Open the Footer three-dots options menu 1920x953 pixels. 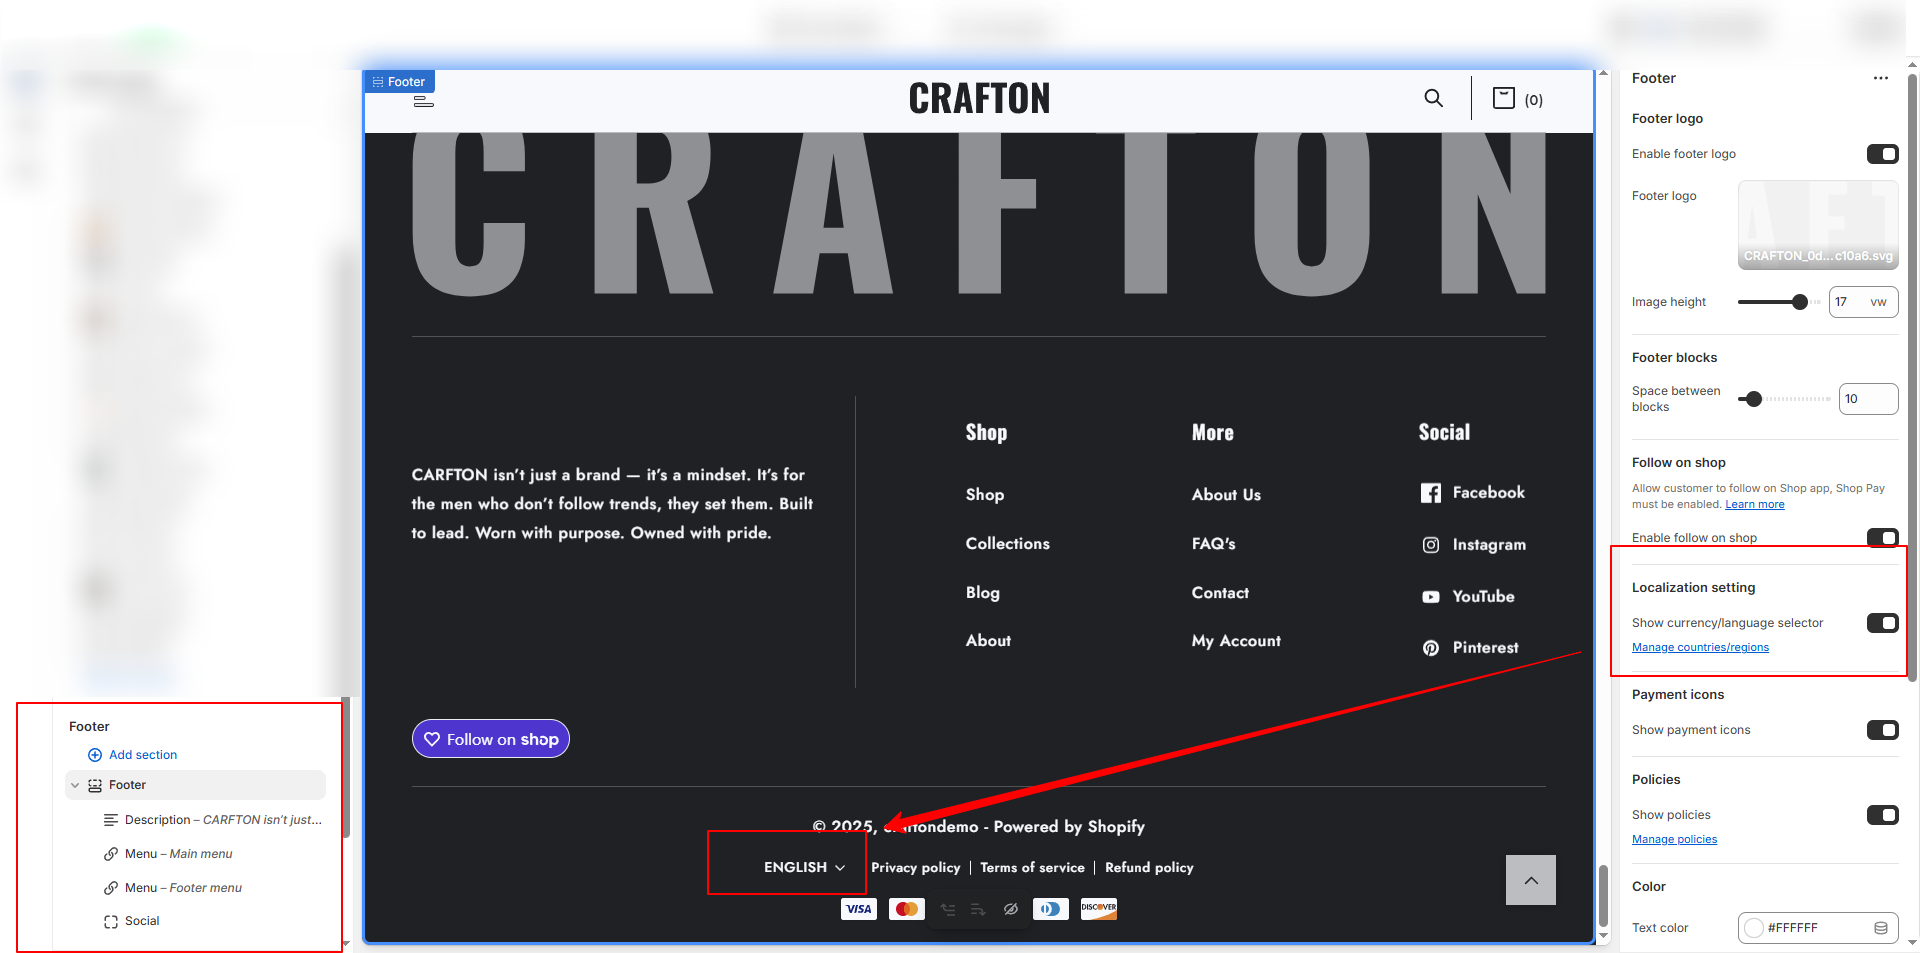point(1880,78)
